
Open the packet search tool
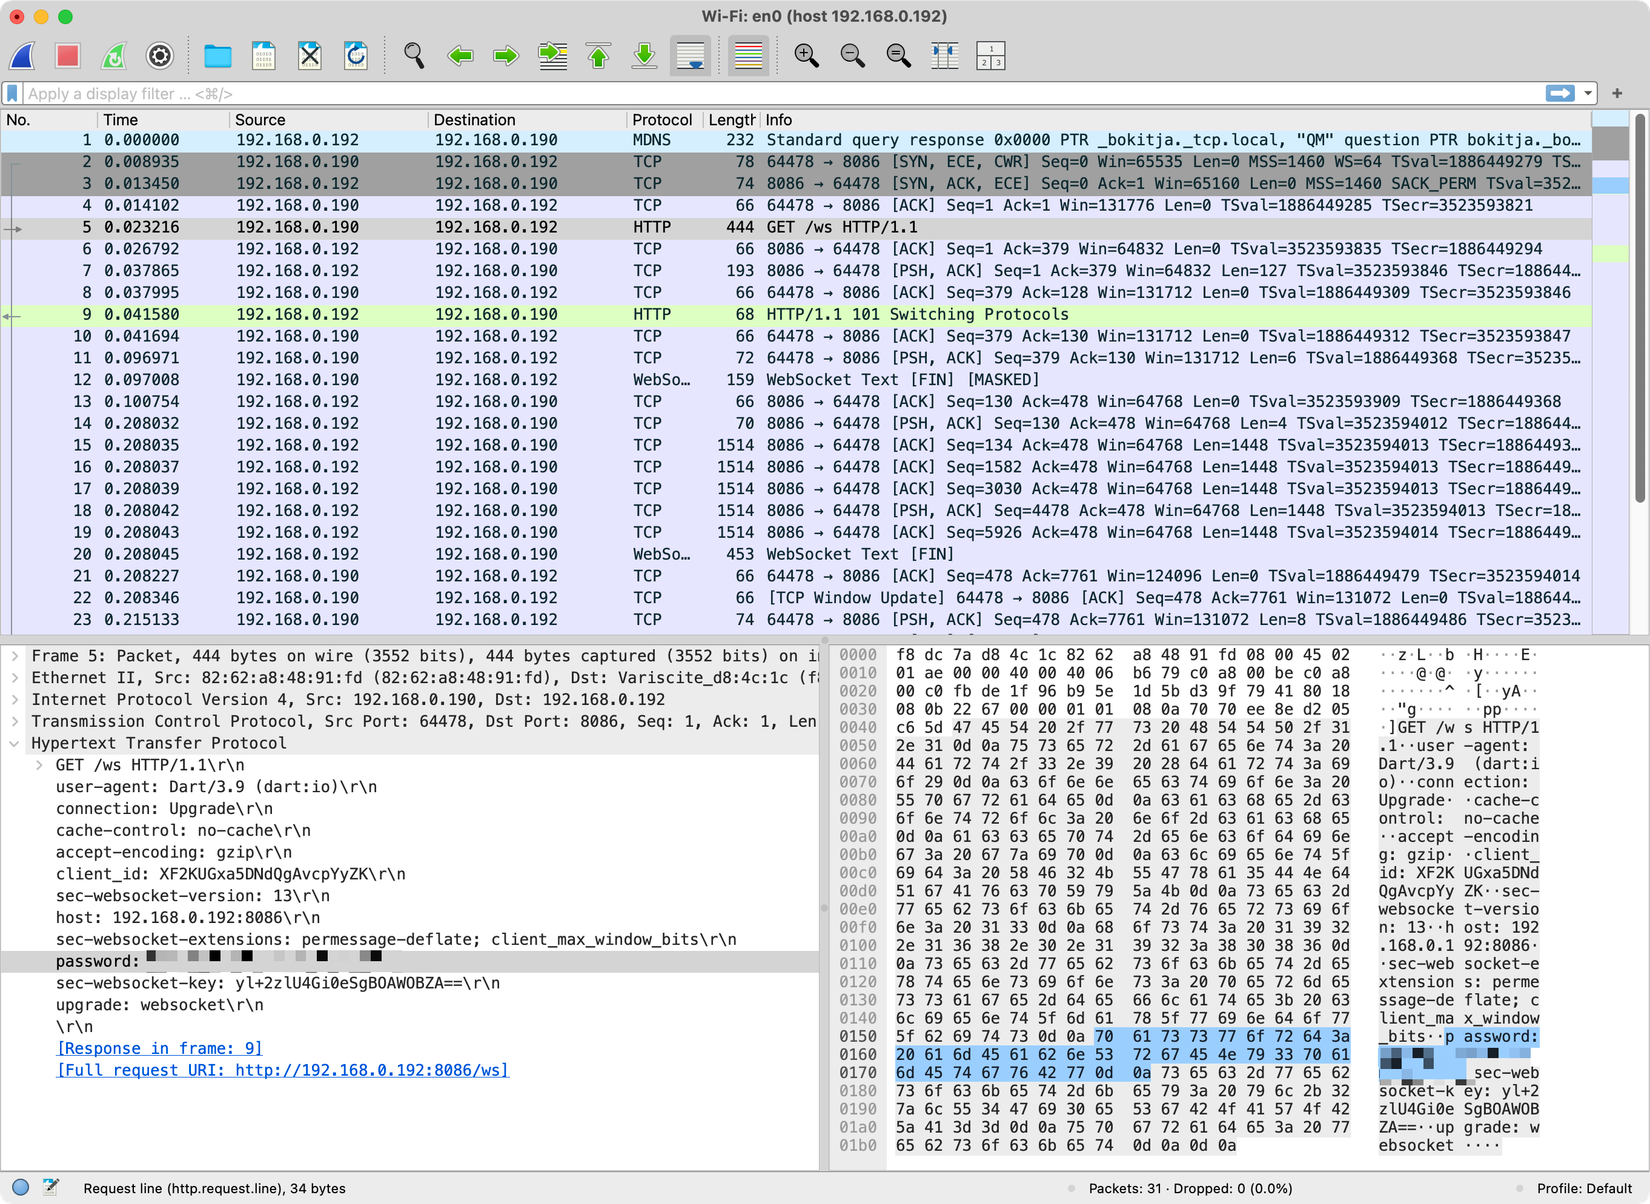tap(413, 56)
